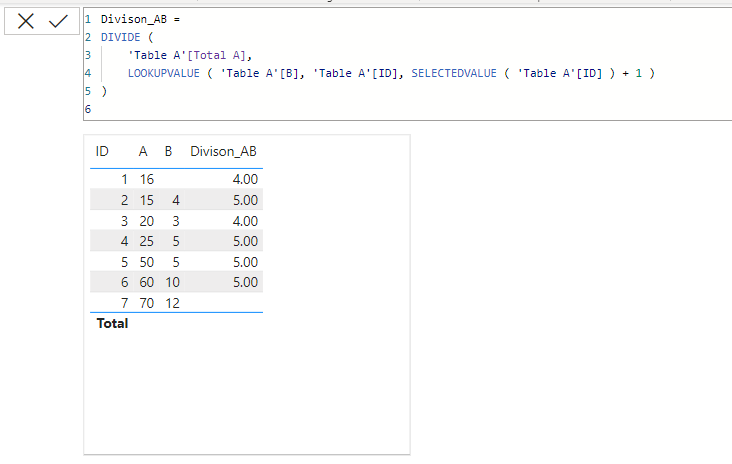The image size is (732, 464).
Task: Select cell with A value 16
Action: pyautogui.click(x=147, y=179)
